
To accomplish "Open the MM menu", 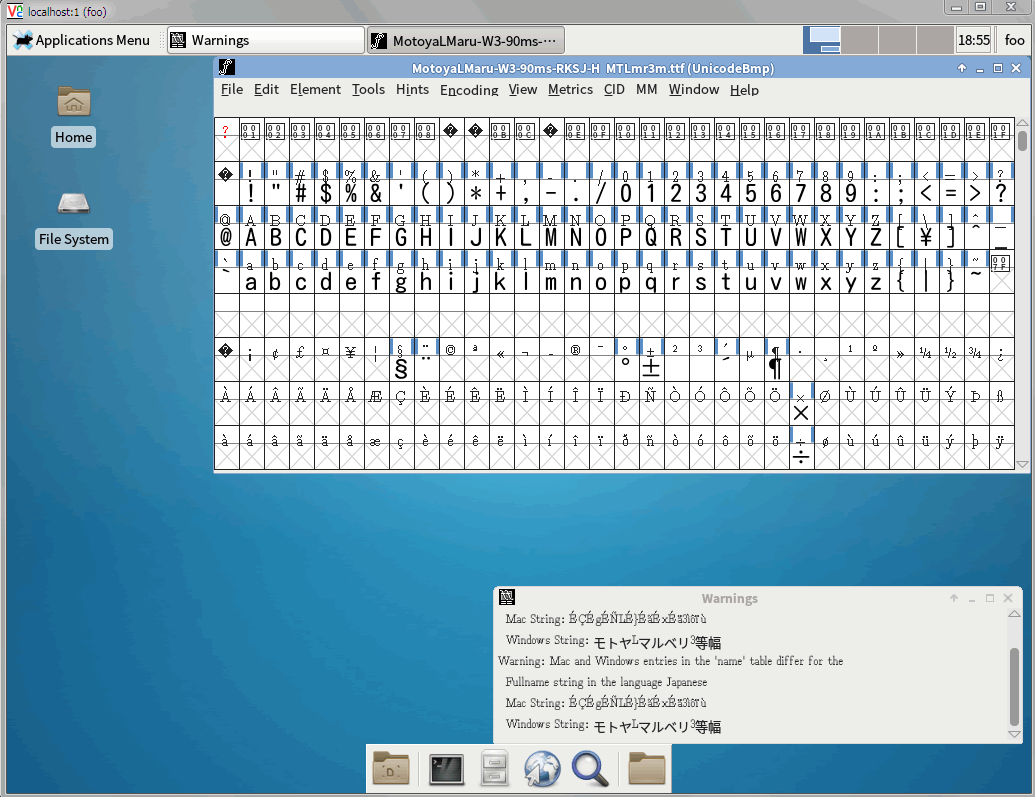I will [x=647, y=89].
